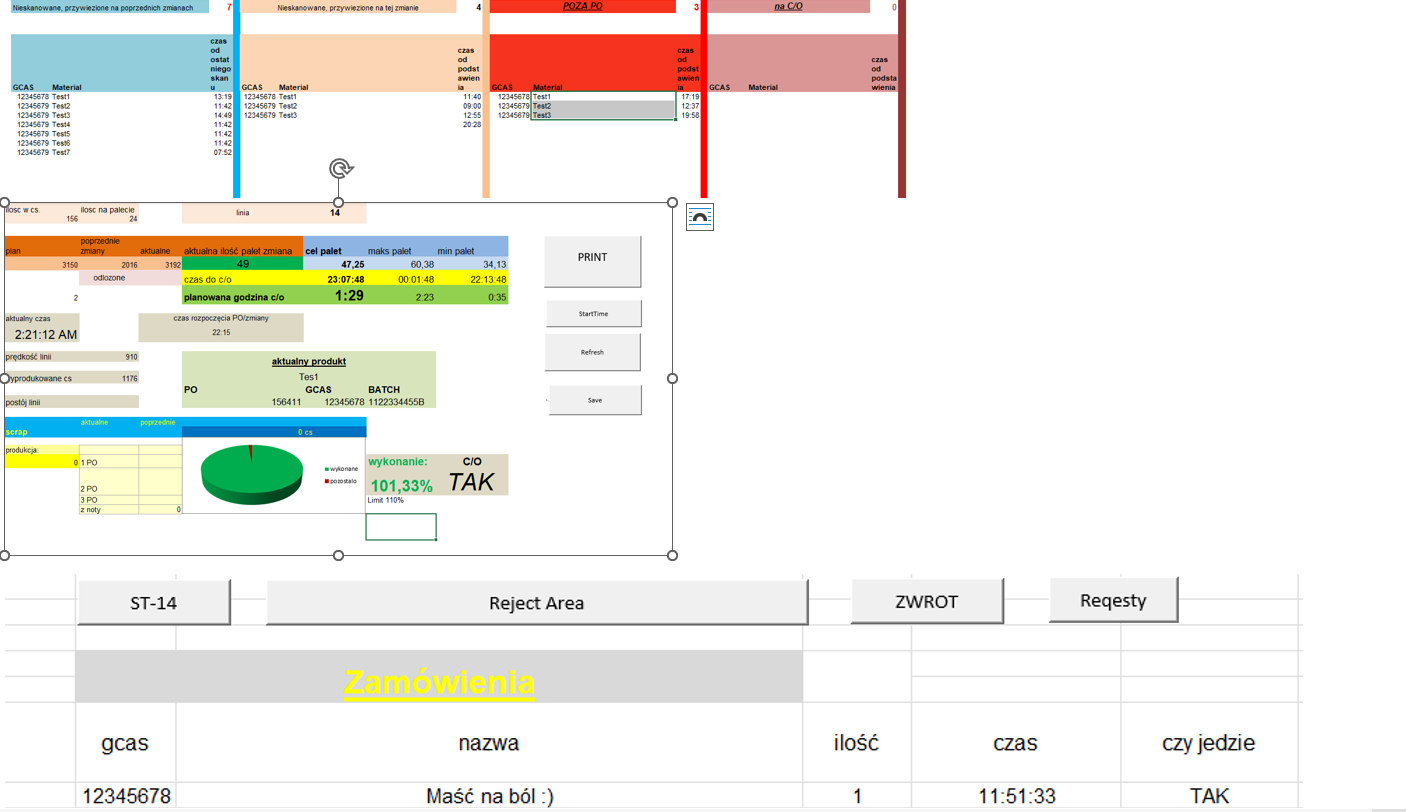Click the pozostało legend entry

(341, 481)
